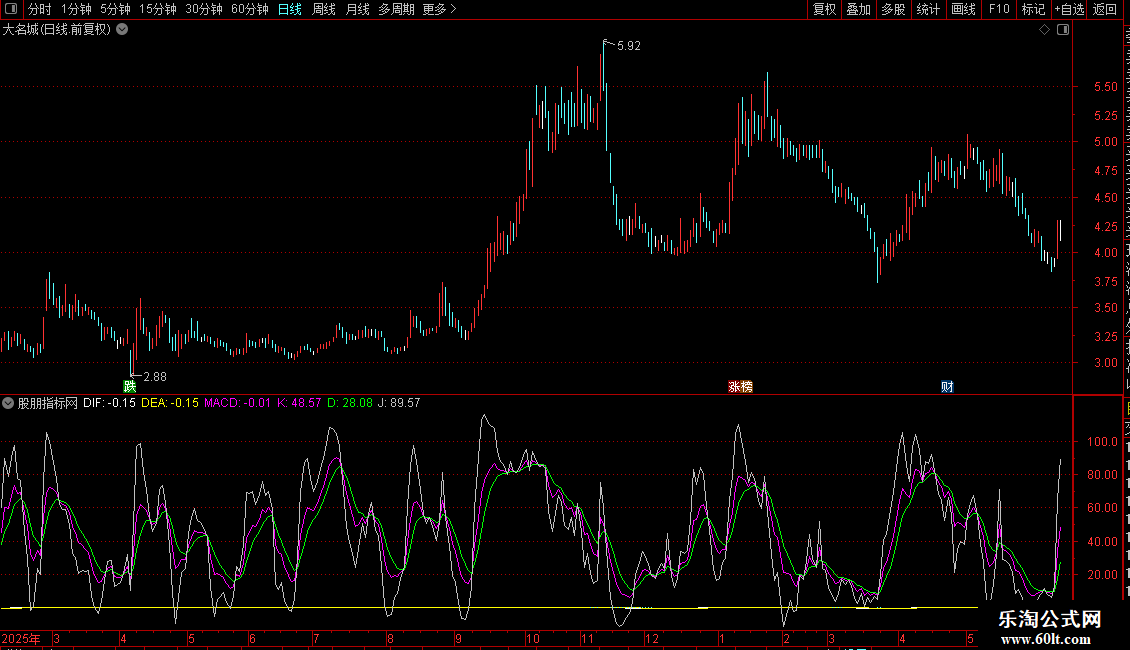Select the 60分钟 period tab
Image resolution: width=1130 pixels, height=650 pixels.
coord(250,9)
